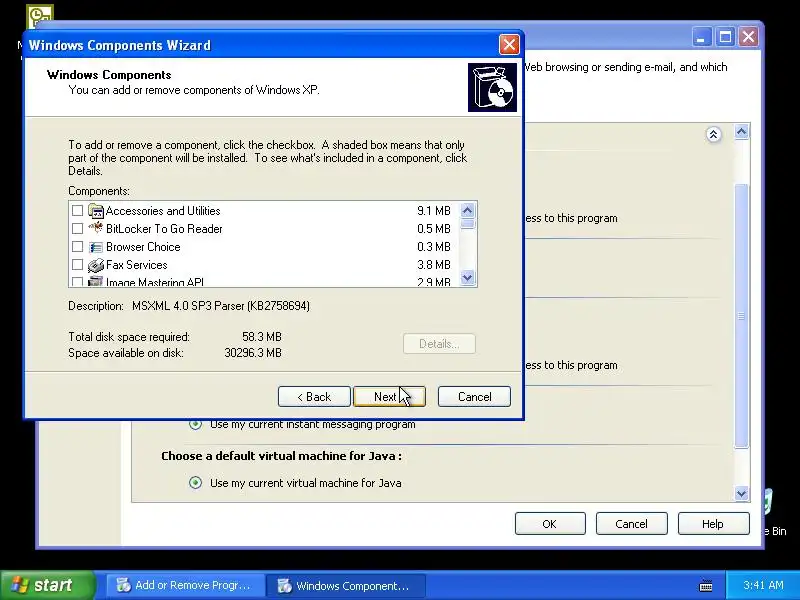The height and width of the screenshot is (600, 800).
Task: Select the BitLocker To Go Reader entry
Action: [164, 229]
